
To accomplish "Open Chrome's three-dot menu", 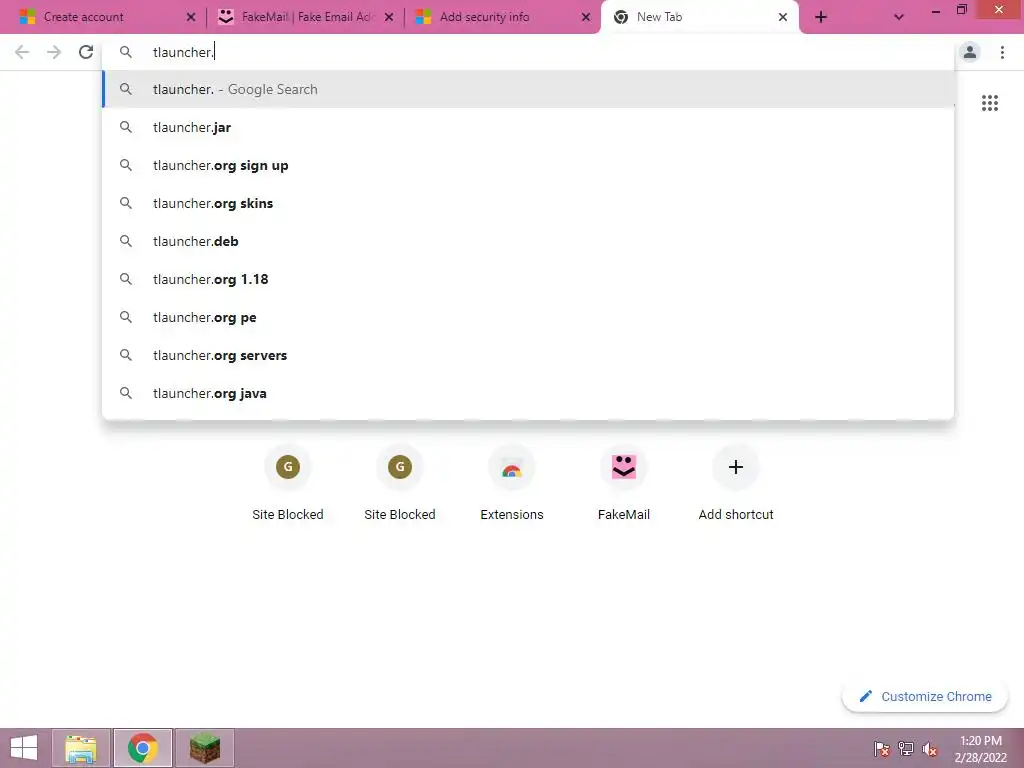I will coord(1002,52).
